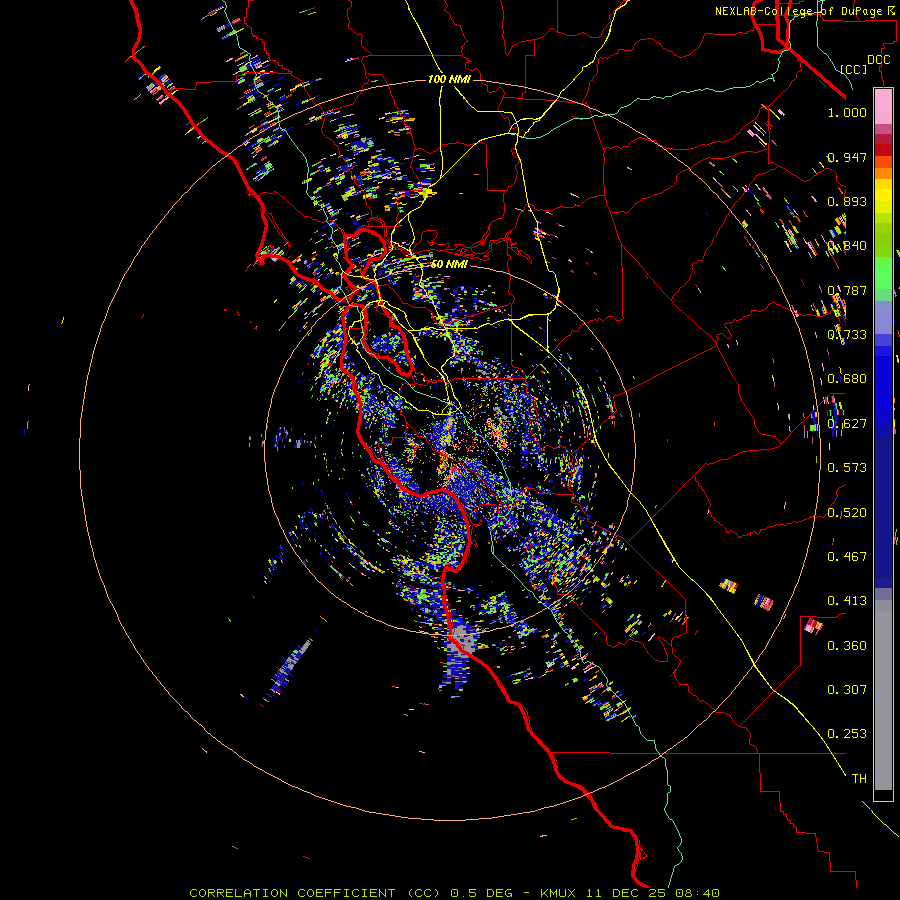The height and width of the screenshot is (900, 900).
Task: Select the 0.947 legend value
Action: point(847,157)
